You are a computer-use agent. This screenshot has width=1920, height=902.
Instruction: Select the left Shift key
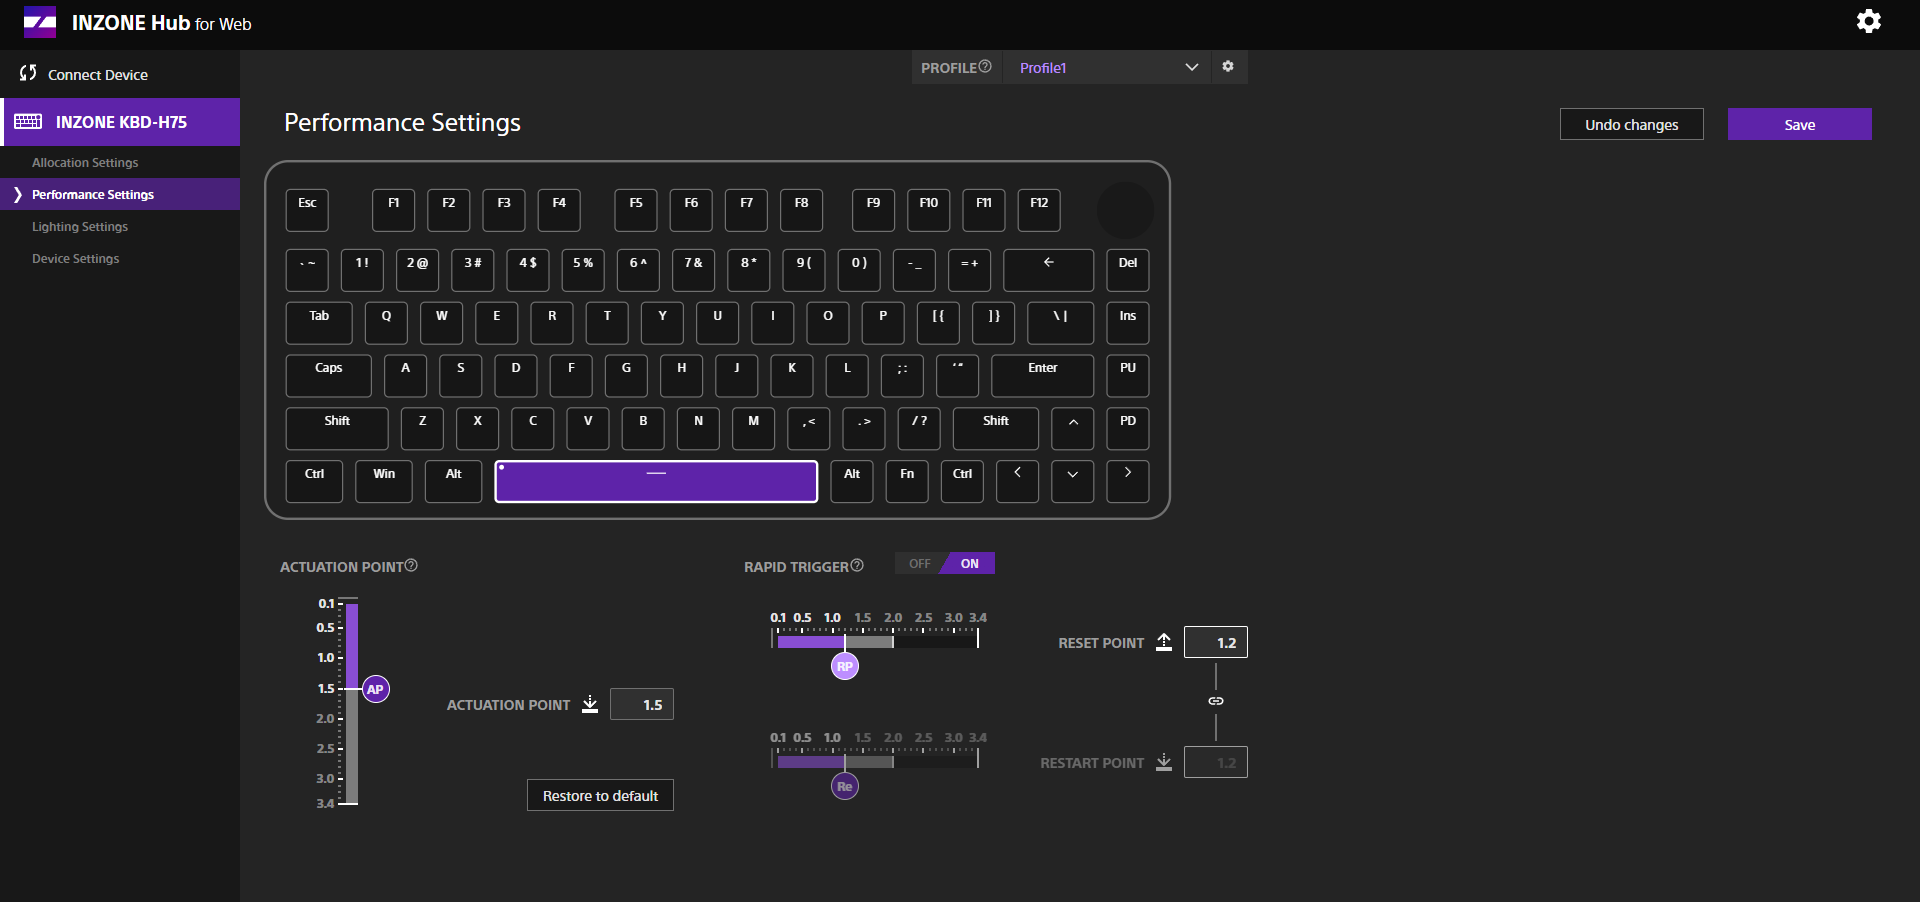pos(337,428)
